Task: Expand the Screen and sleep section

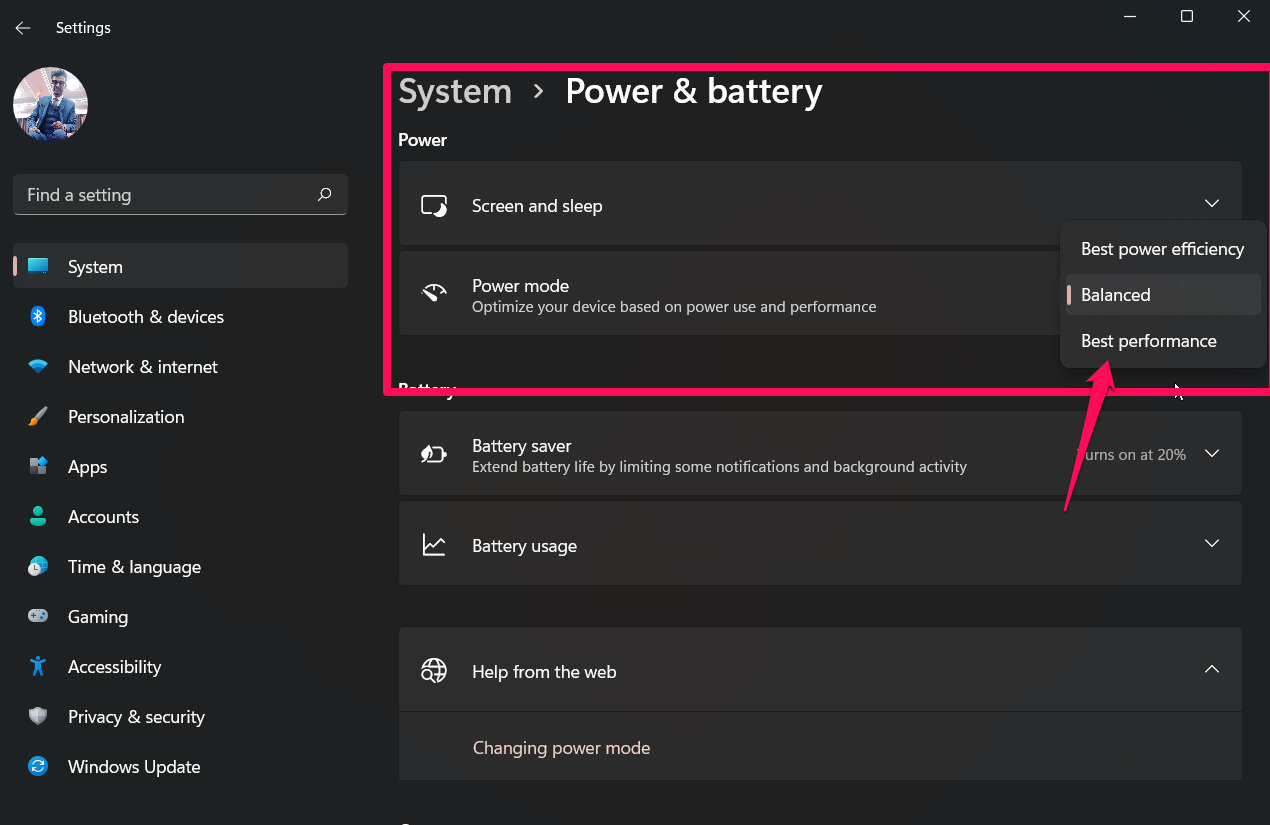Action: point(1211,204)
